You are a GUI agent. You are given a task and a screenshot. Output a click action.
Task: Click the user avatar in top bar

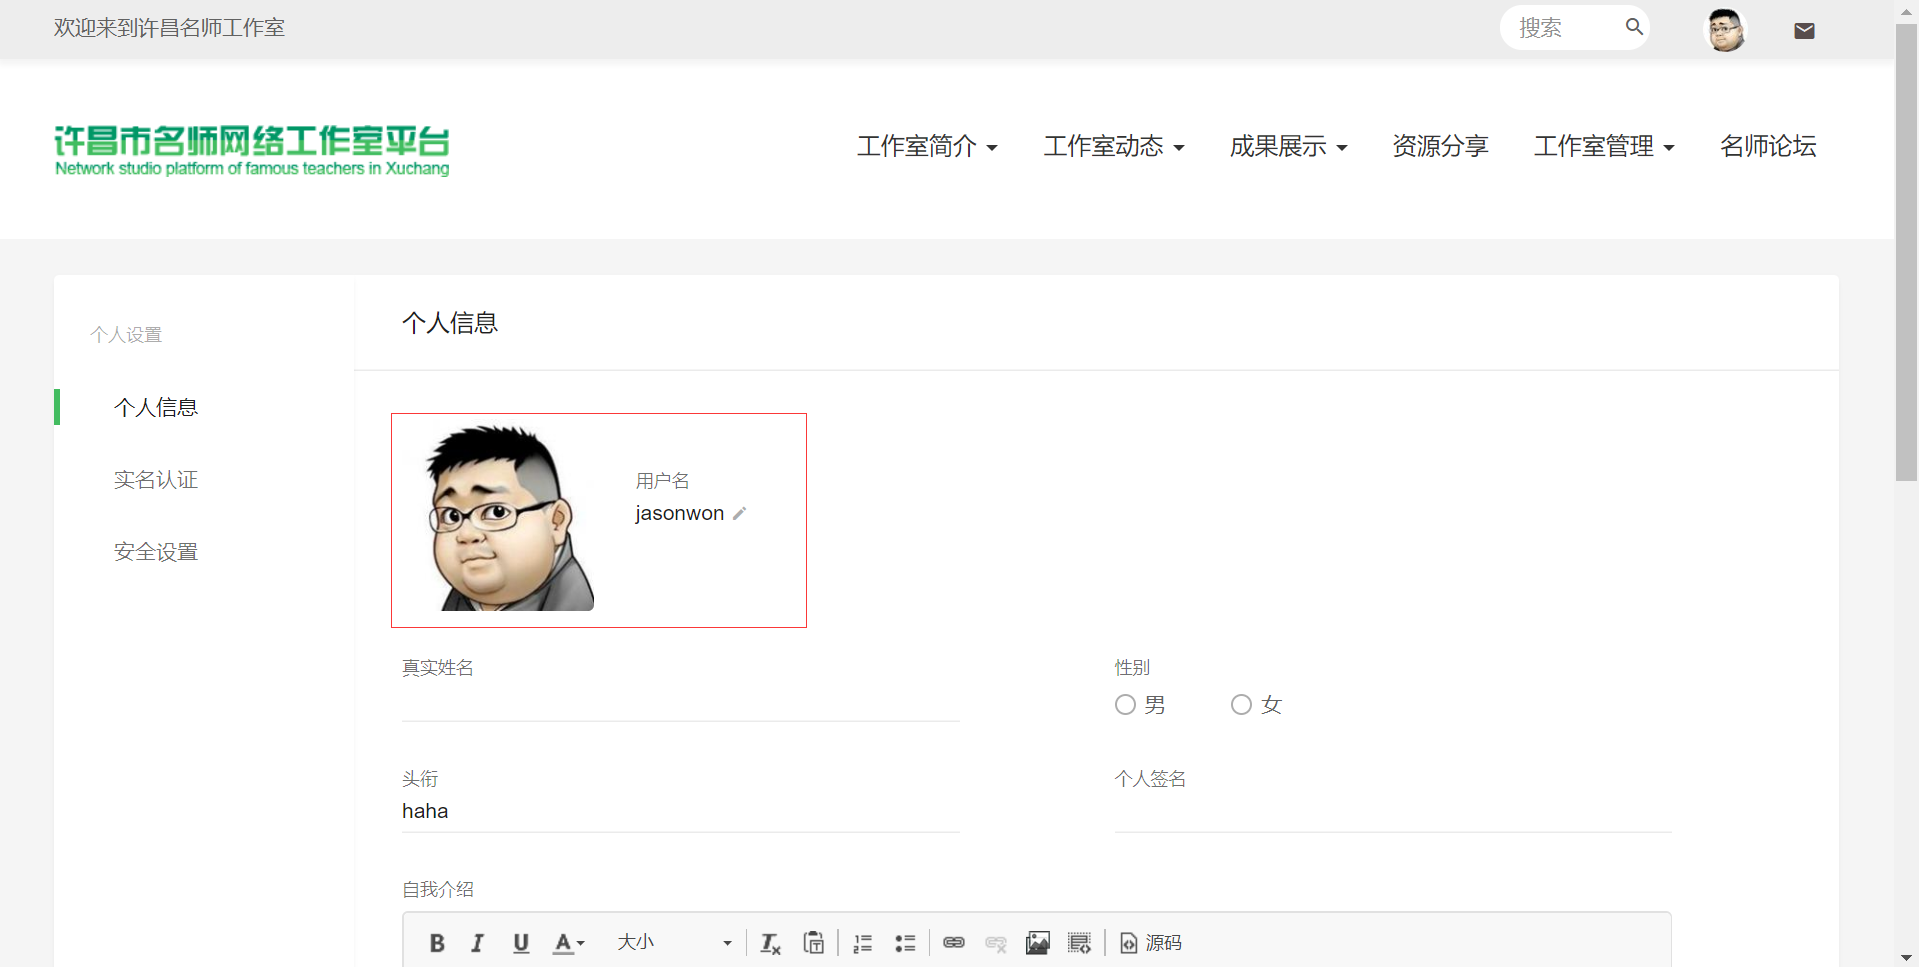tap(1726, 29)
